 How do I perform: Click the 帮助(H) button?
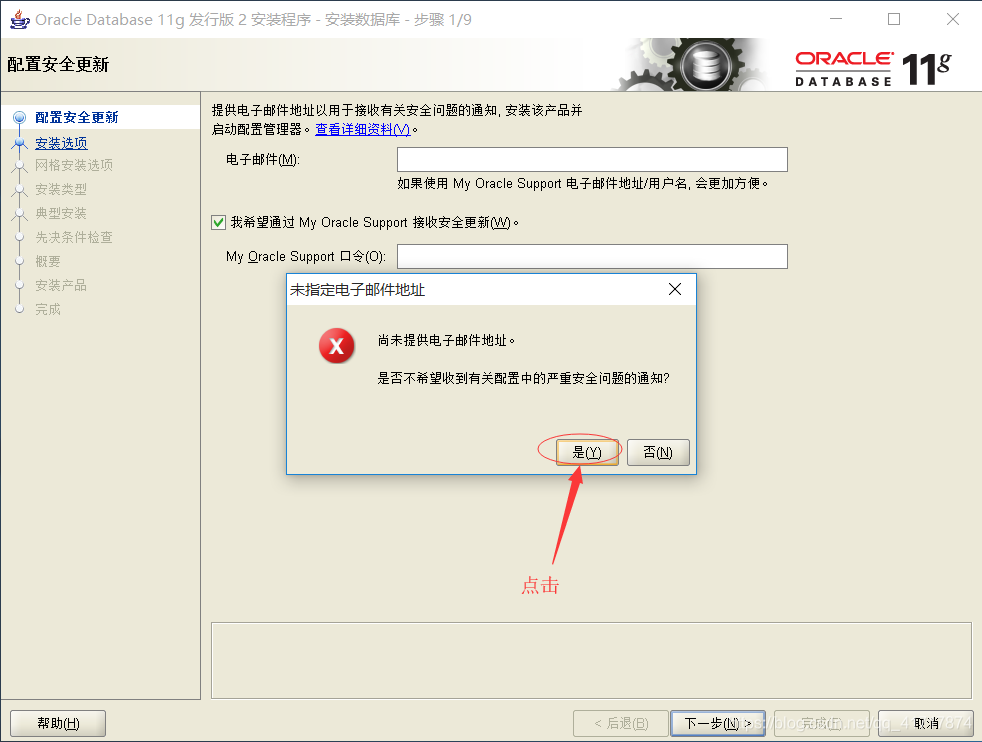click(58, 724)
